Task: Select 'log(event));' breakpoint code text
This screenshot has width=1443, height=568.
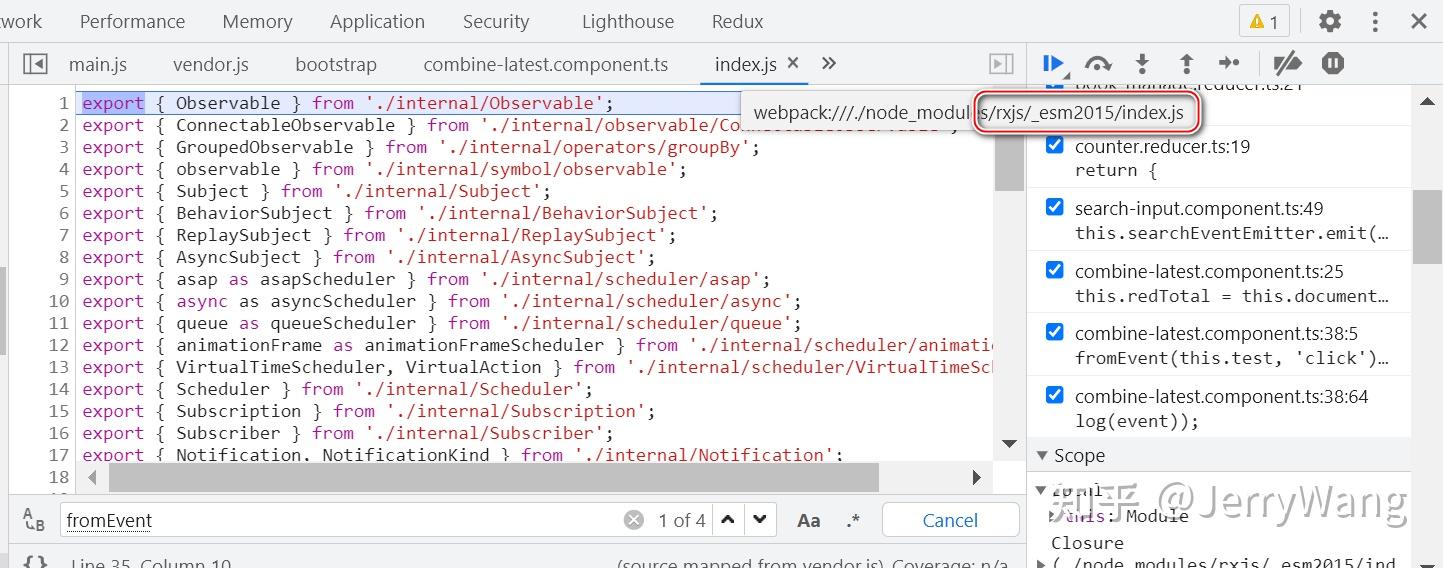Action: pyautogui.click(x=1137, y=421)
